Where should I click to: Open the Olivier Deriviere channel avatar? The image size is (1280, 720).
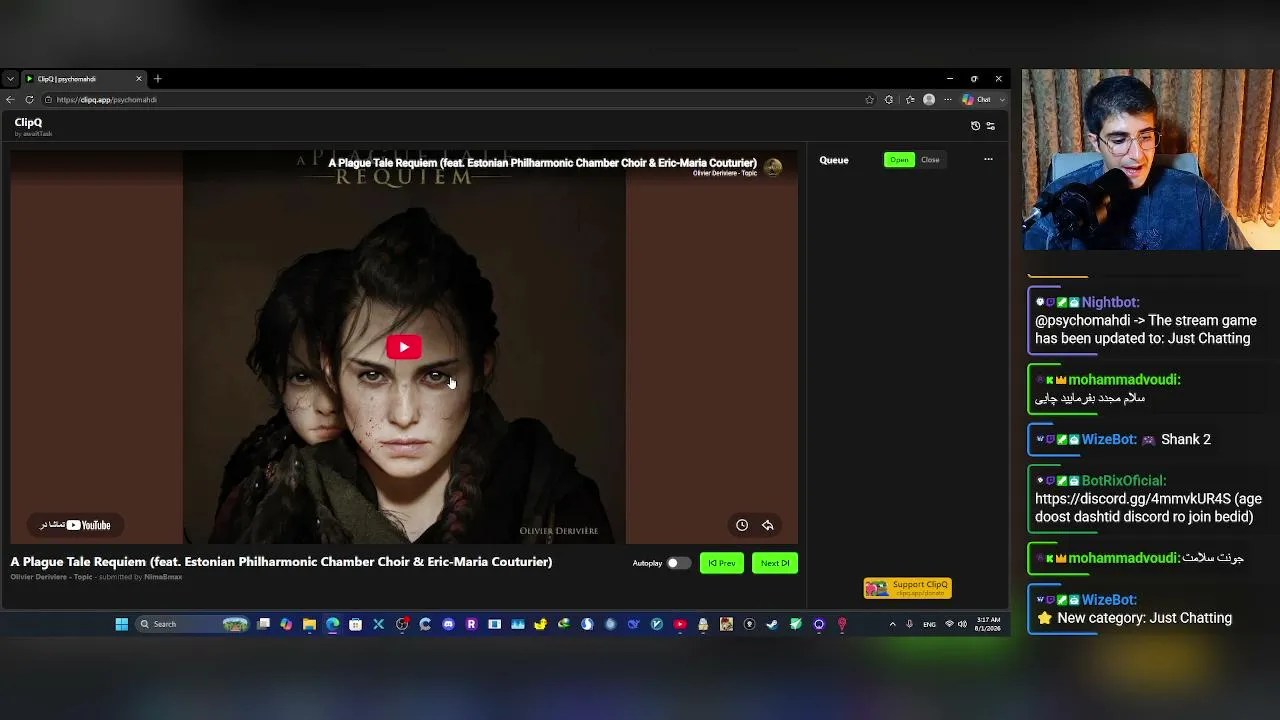coord(773,167)
